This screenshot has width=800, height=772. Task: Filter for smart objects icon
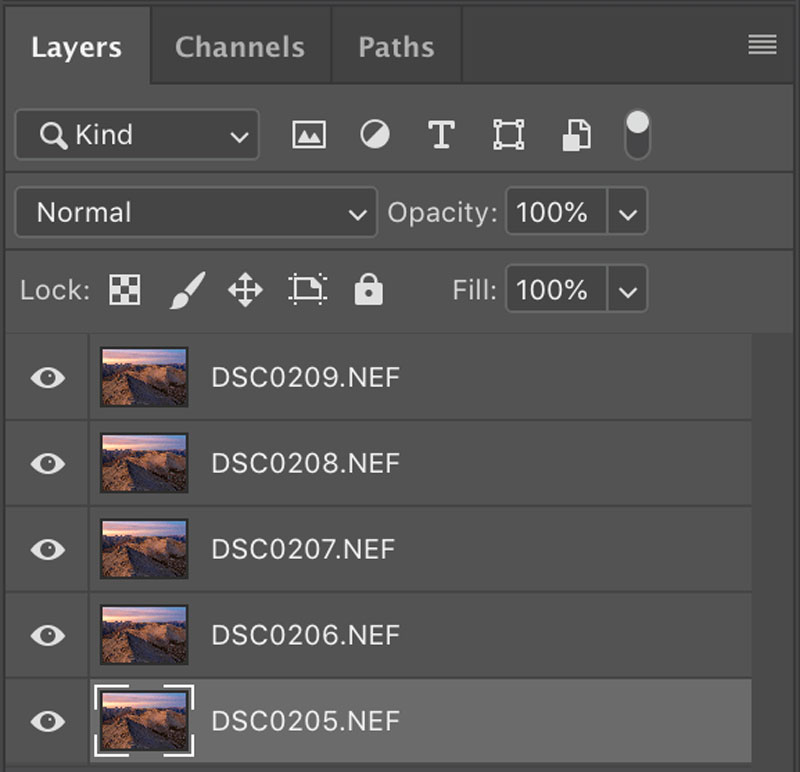[576, 135]
